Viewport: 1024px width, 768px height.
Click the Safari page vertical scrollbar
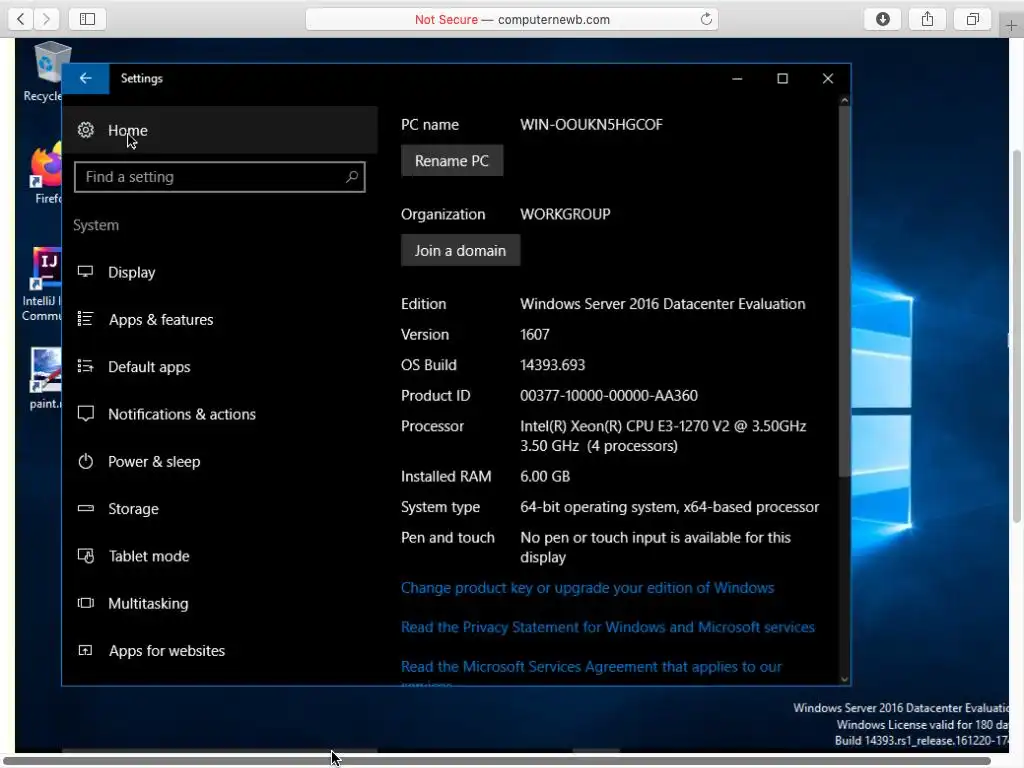[x=1017, y=336]
